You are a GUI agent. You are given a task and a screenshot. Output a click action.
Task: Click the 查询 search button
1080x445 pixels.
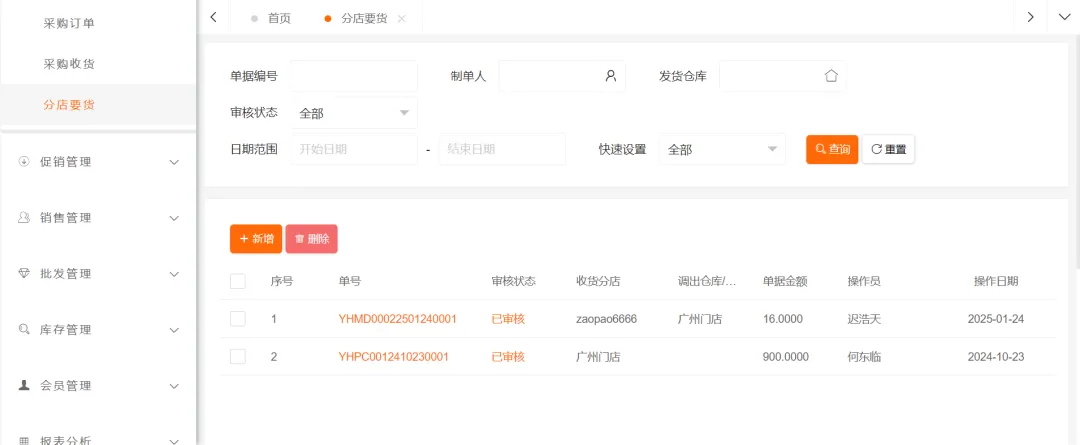coord(832,149)
